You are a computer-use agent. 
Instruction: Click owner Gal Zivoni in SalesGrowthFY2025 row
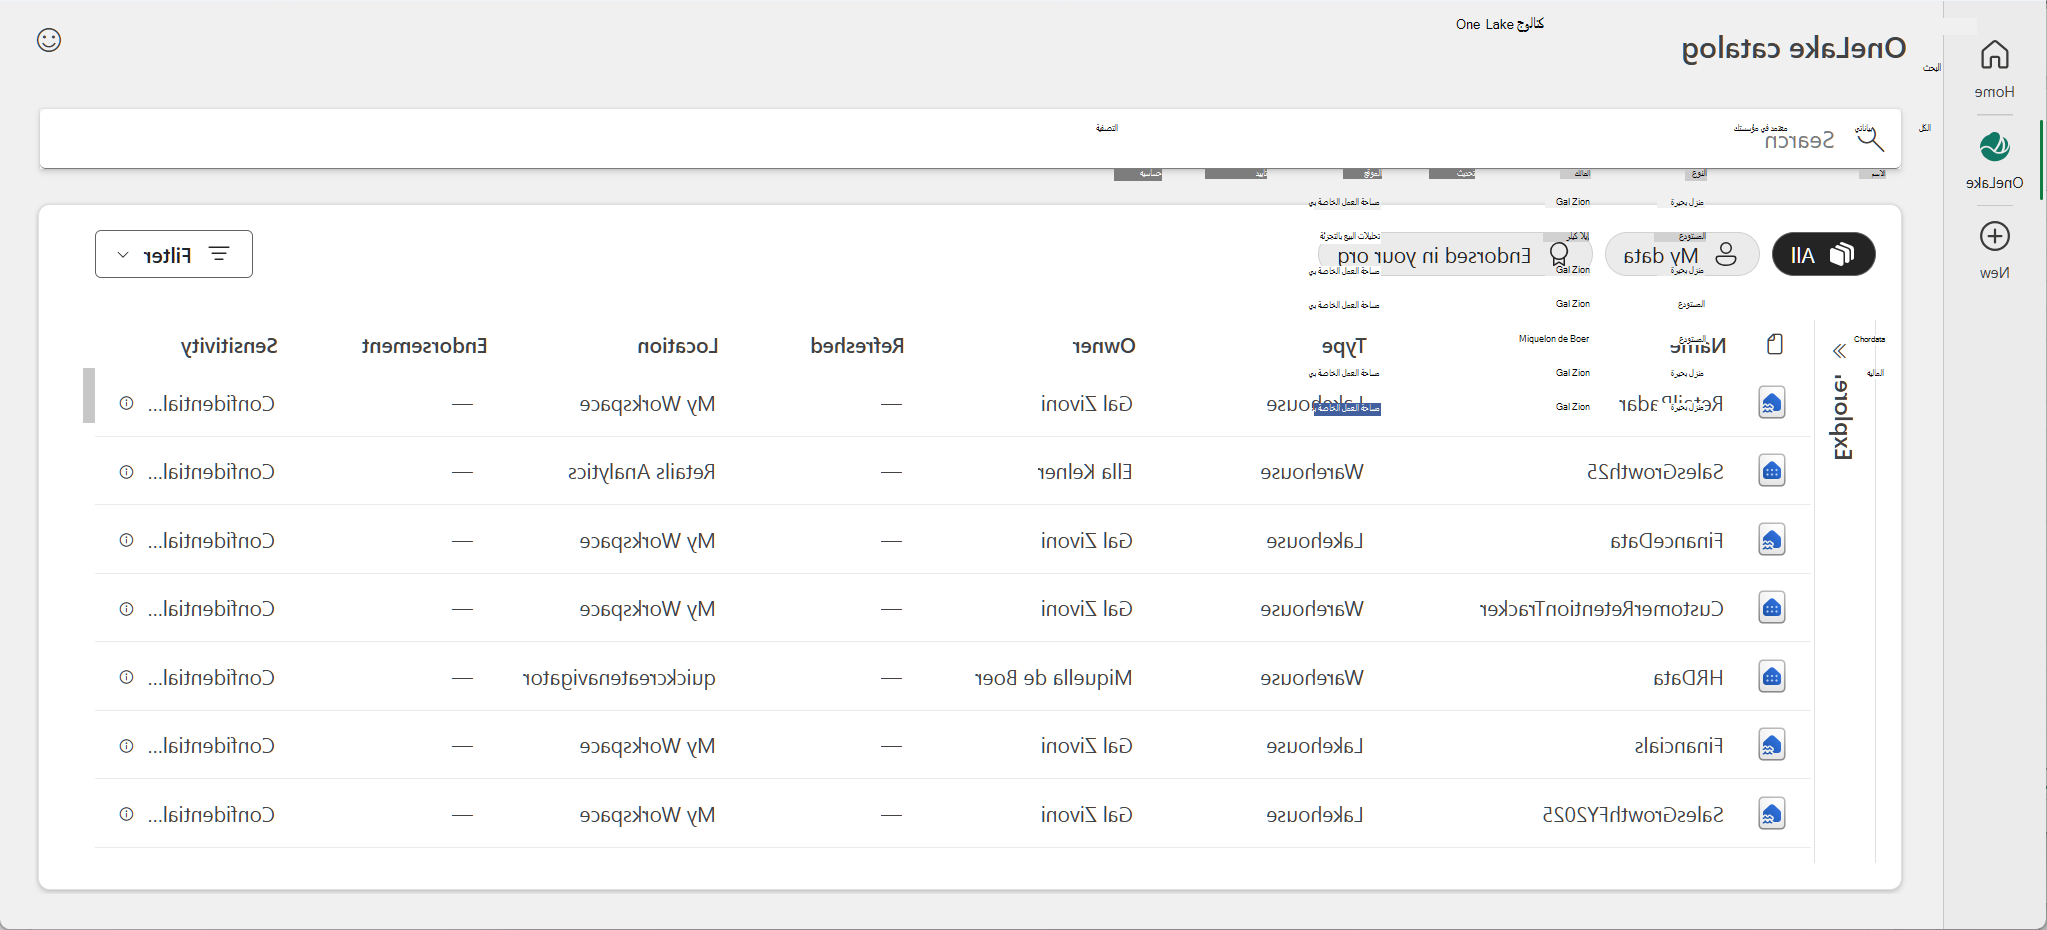coord(1087,815)
